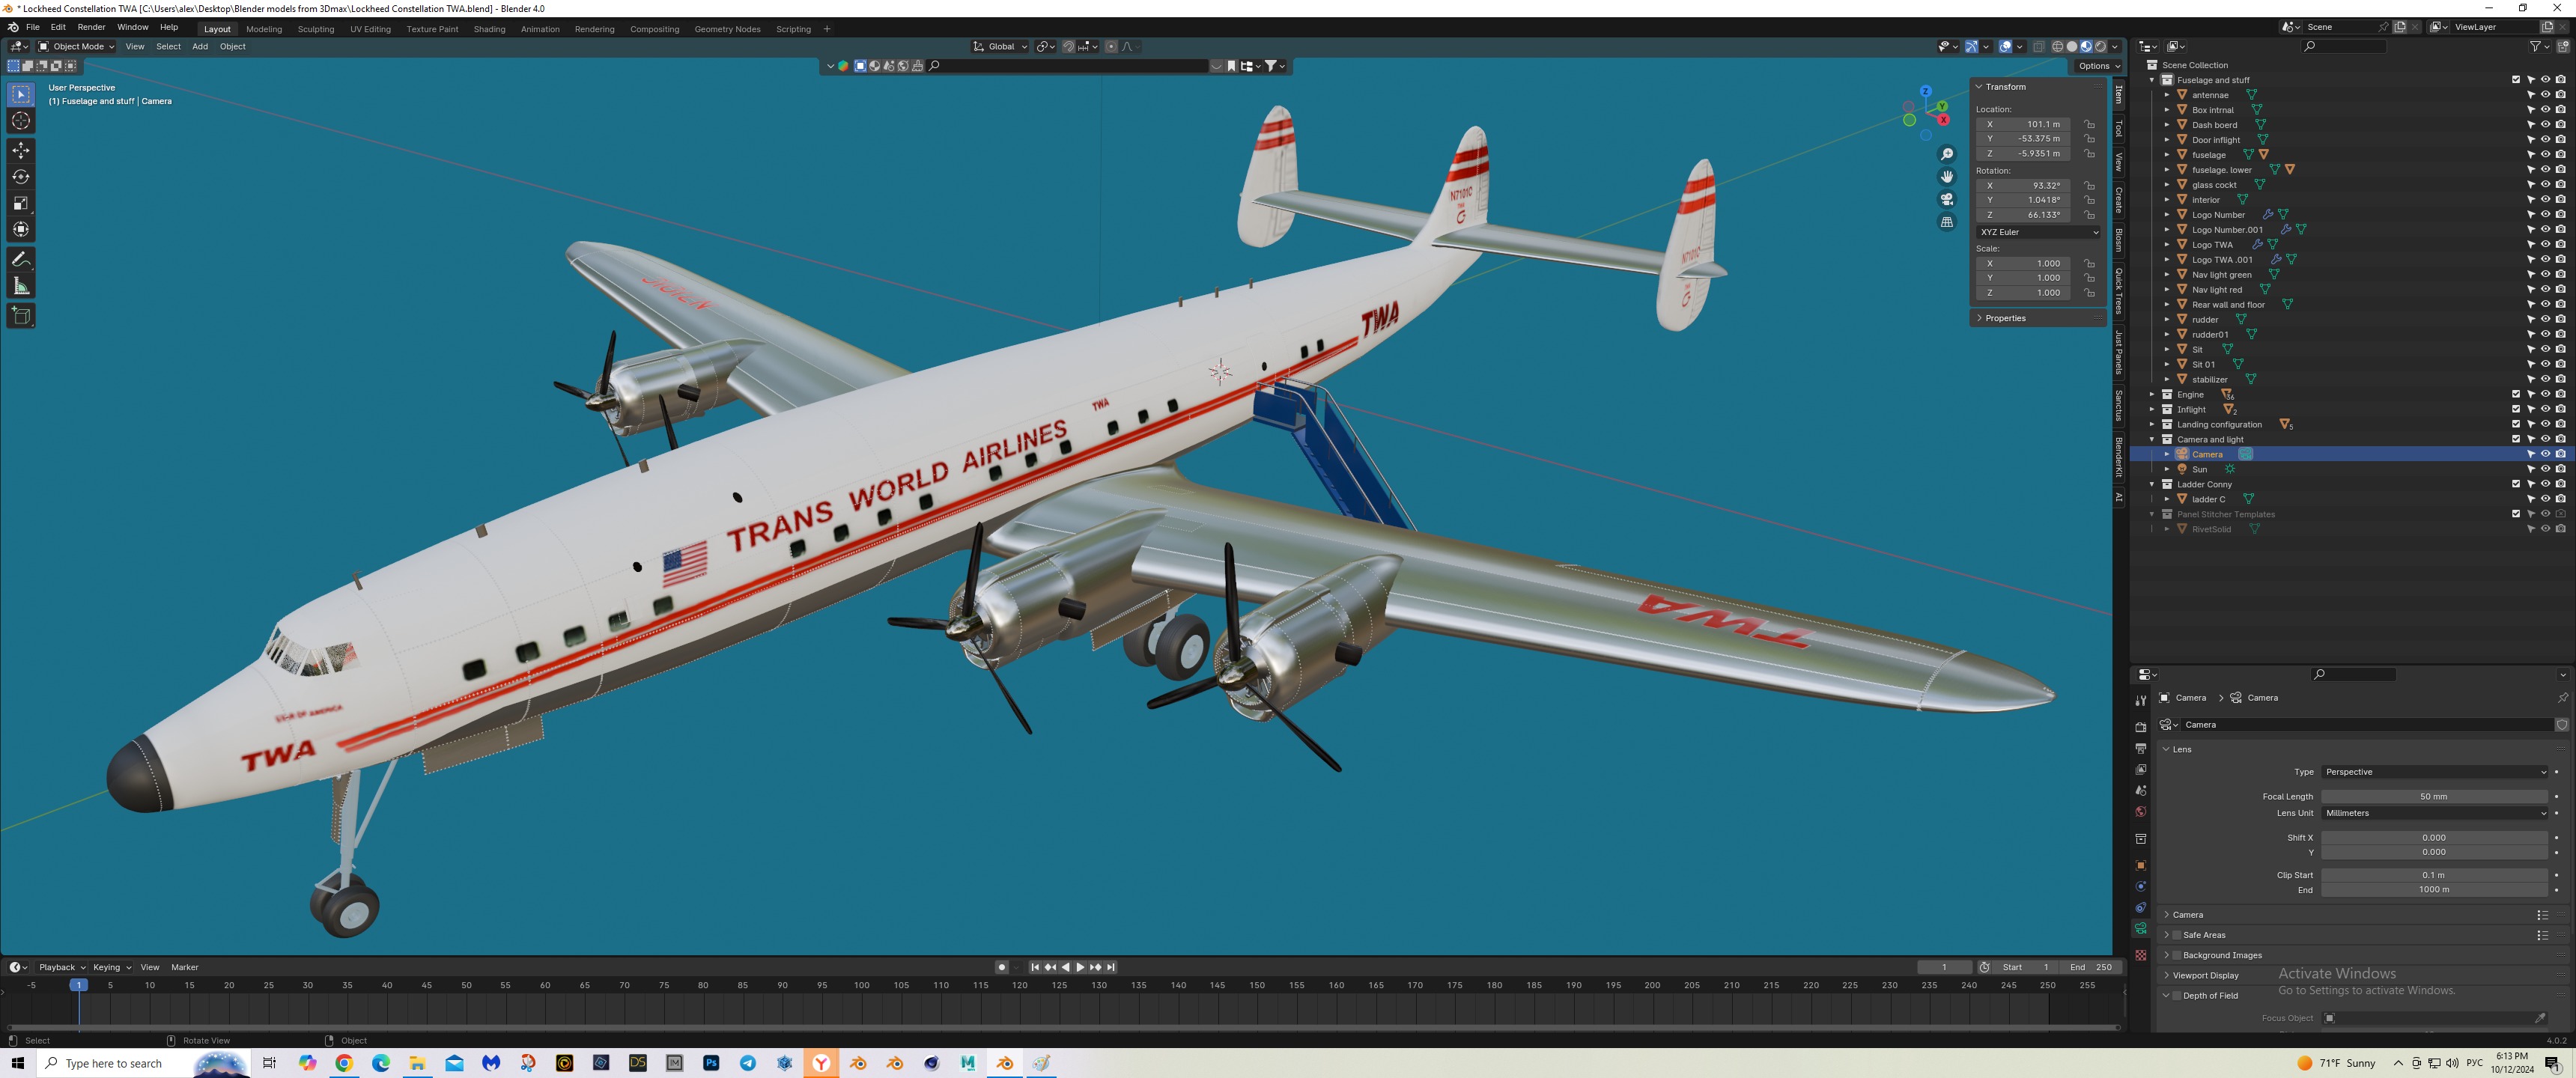
Task: Open the Geometry Nodes workspace tab
Action: [x=727, y=29]
